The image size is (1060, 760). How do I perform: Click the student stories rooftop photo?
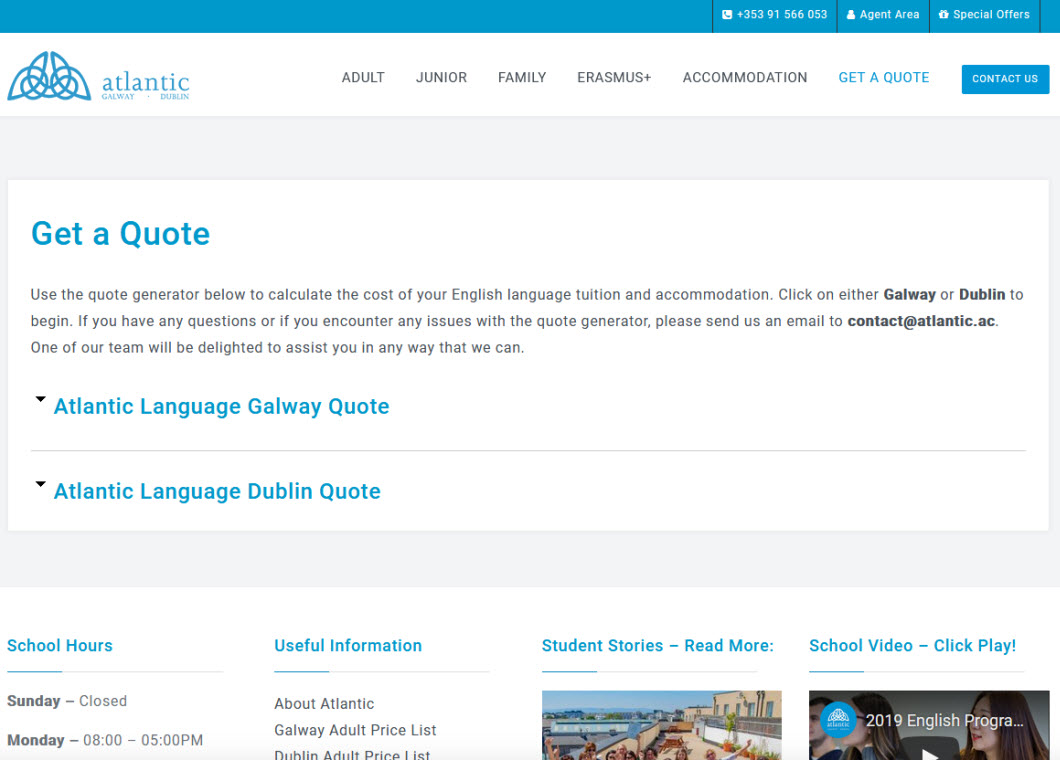click(x=661, y=725)
